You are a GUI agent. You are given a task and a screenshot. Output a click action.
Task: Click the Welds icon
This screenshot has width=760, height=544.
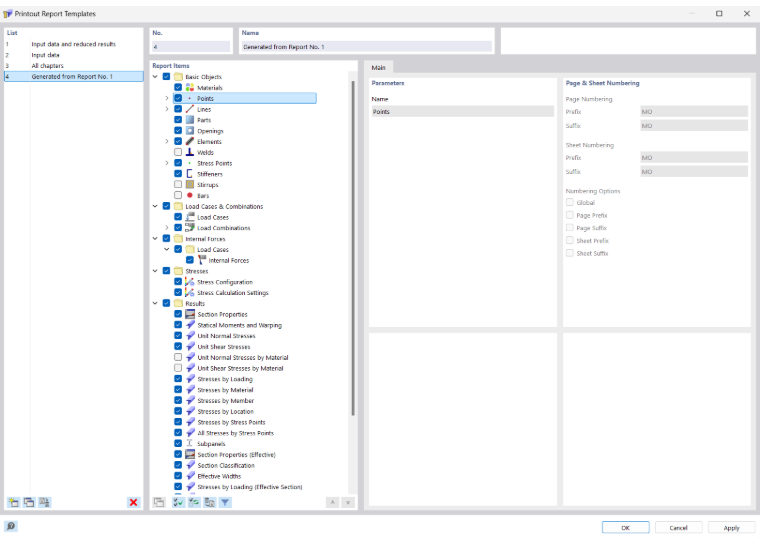pyautogui.click(x=190, y=152)
